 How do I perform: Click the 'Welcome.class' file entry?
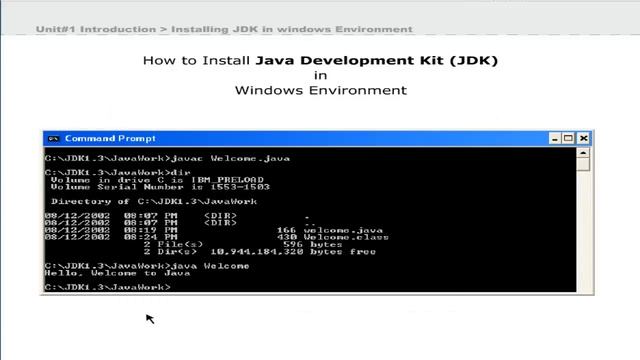pos(217,237)
